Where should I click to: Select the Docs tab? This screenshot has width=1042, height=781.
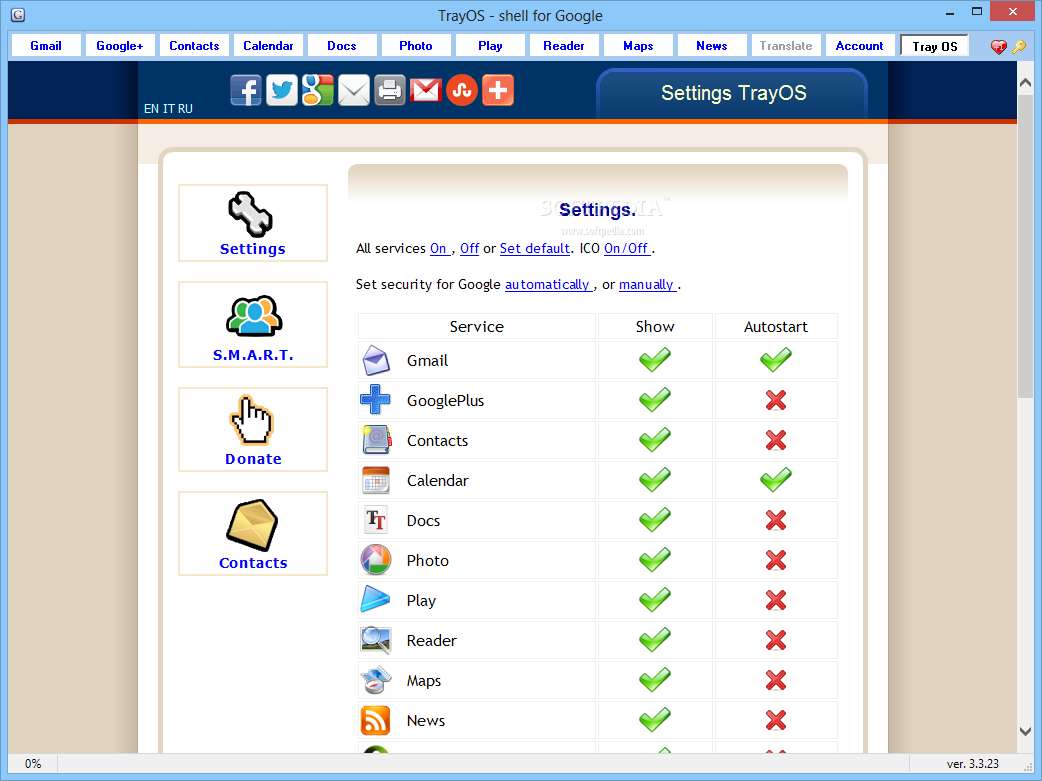342,46
